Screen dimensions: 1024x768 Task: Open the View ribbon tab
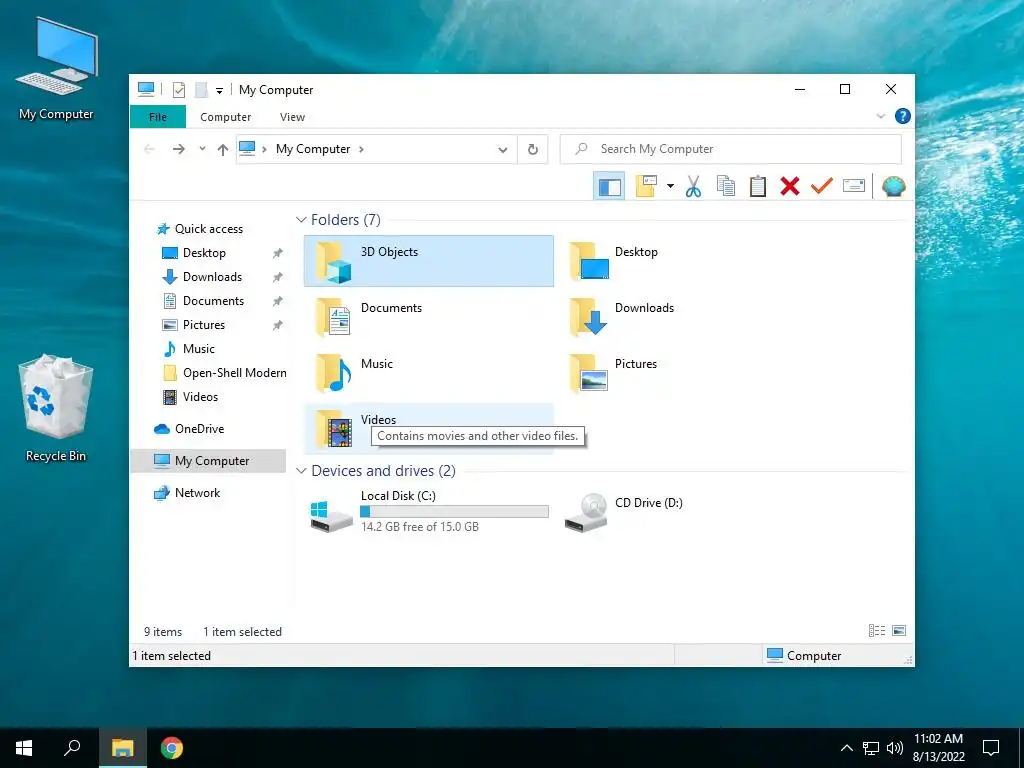pos(292,117)
